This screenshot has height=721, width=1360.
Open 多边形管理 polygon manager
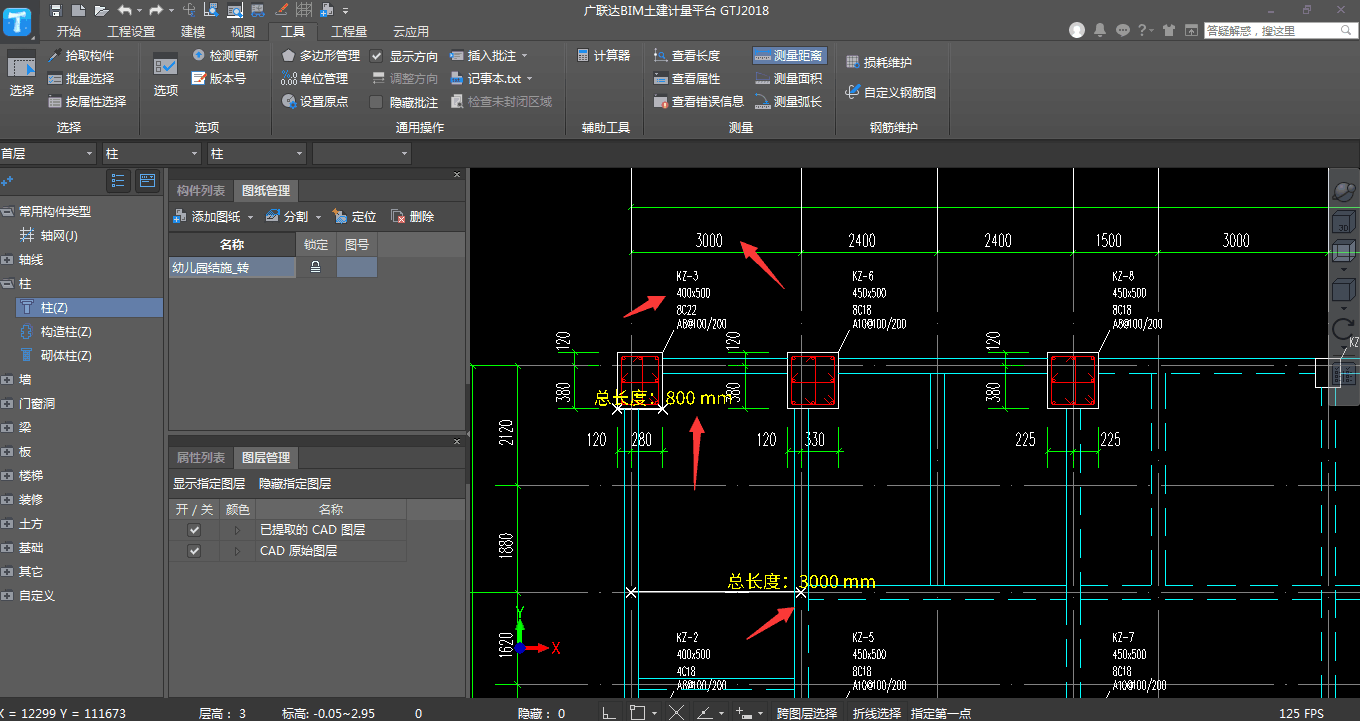(x=320, y=56)
